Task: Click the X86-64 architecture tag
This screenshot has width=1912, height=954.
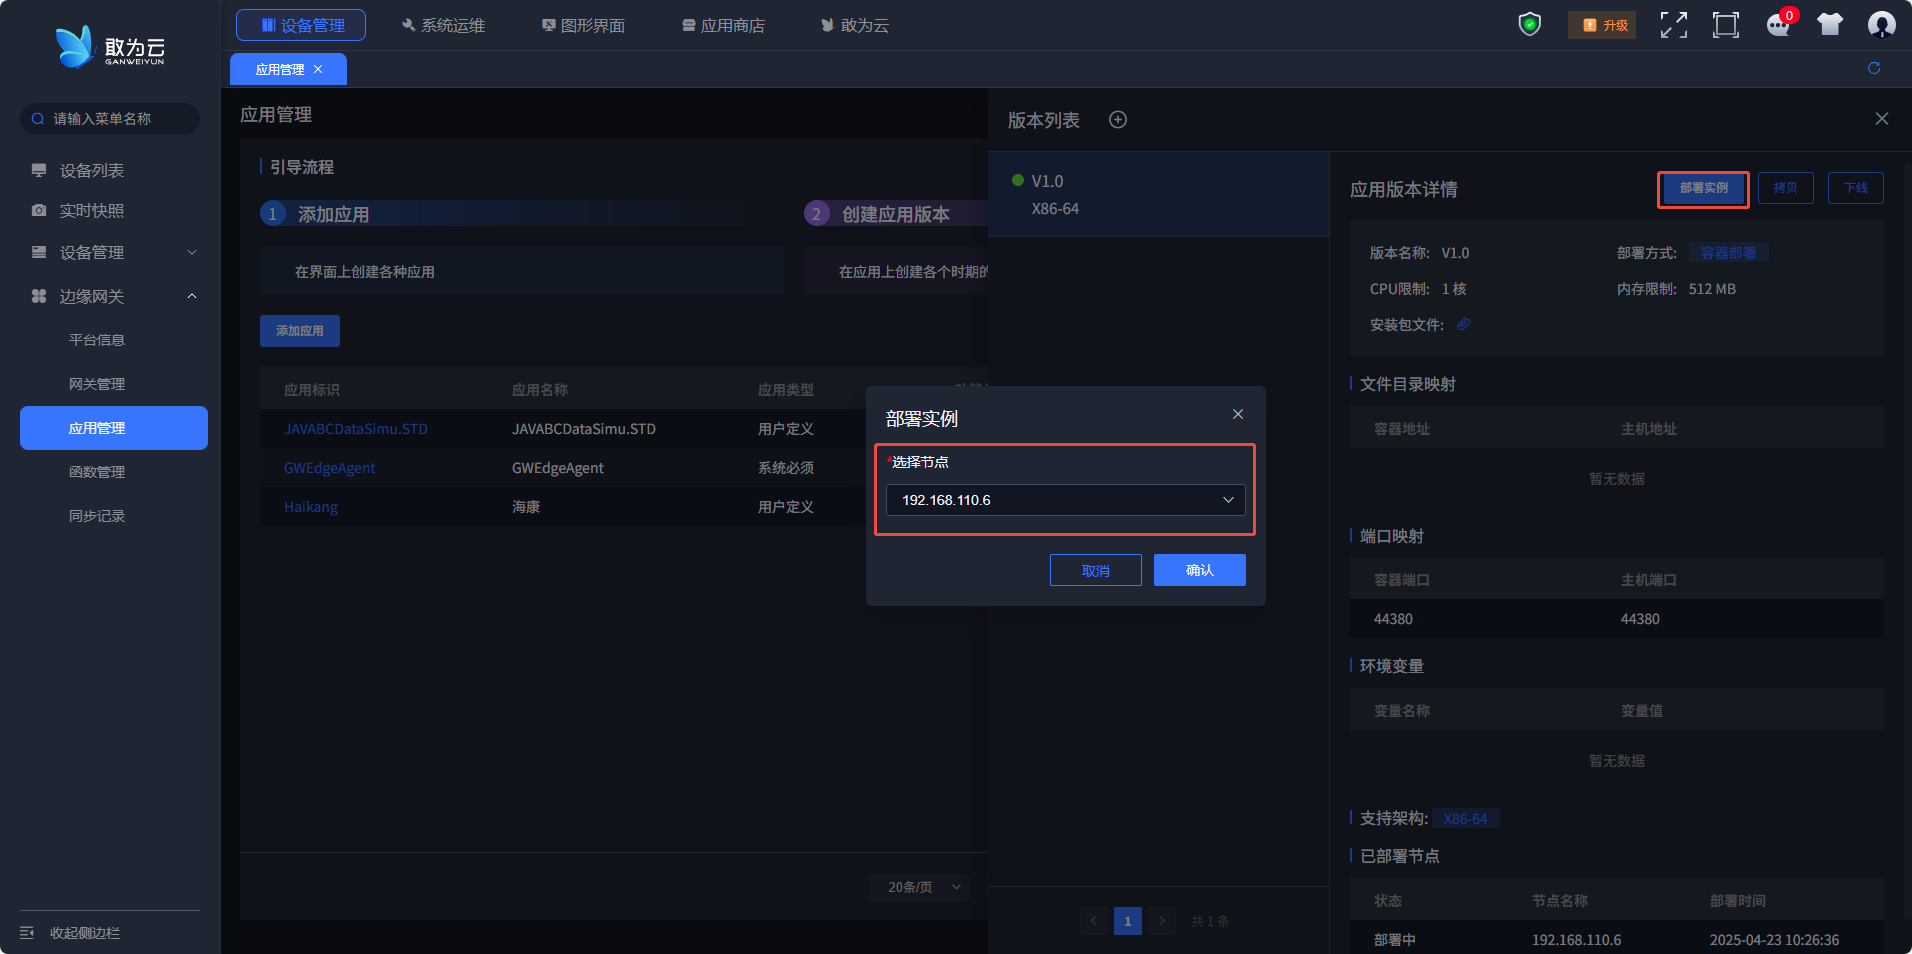Action: point(1465,819)
